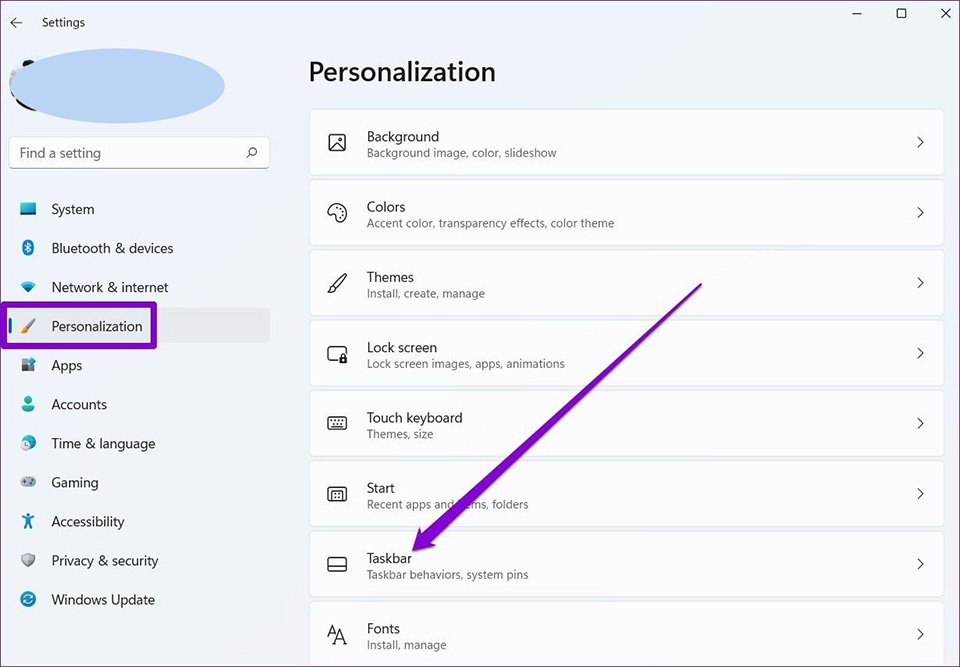
Task: Open Taskbar settings card
Action: pyautogui.click(x=626, y=564)
